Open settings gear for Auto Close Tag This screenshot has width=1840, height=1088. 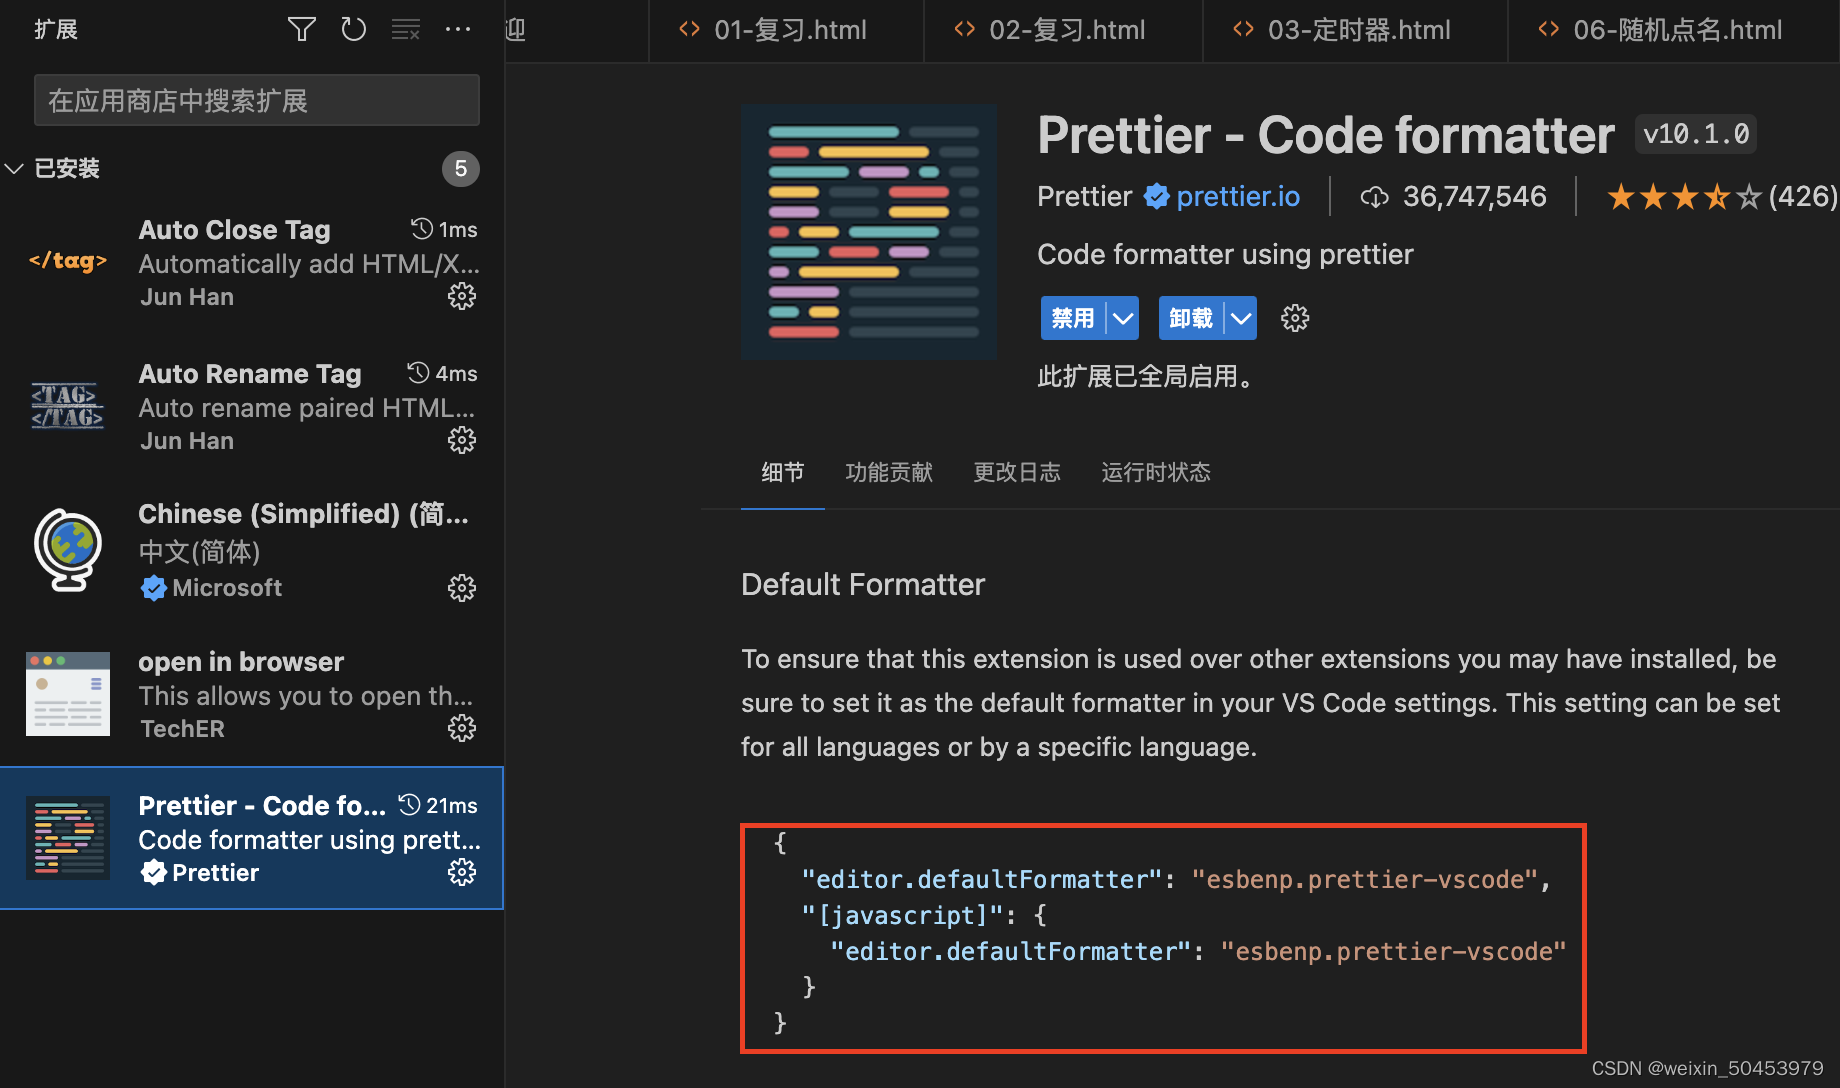tap(461, 295)
